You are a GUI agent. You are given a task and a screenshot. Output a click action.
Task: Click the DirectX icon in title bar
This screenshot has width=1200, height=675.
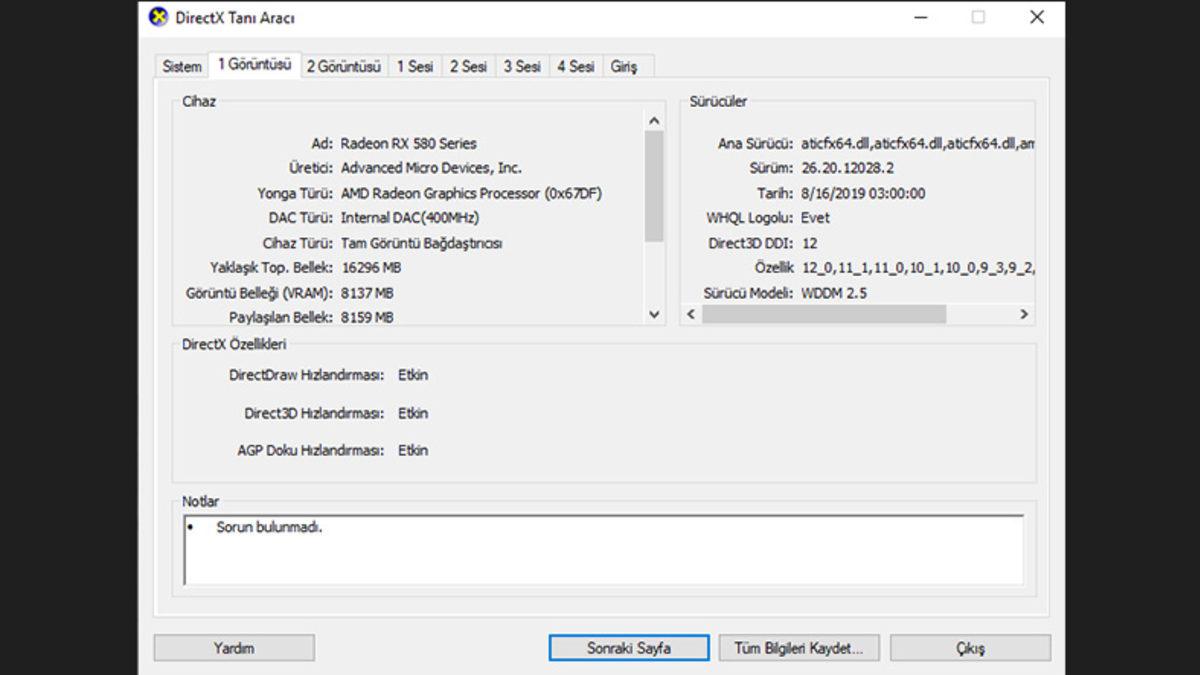coord(158,18)
